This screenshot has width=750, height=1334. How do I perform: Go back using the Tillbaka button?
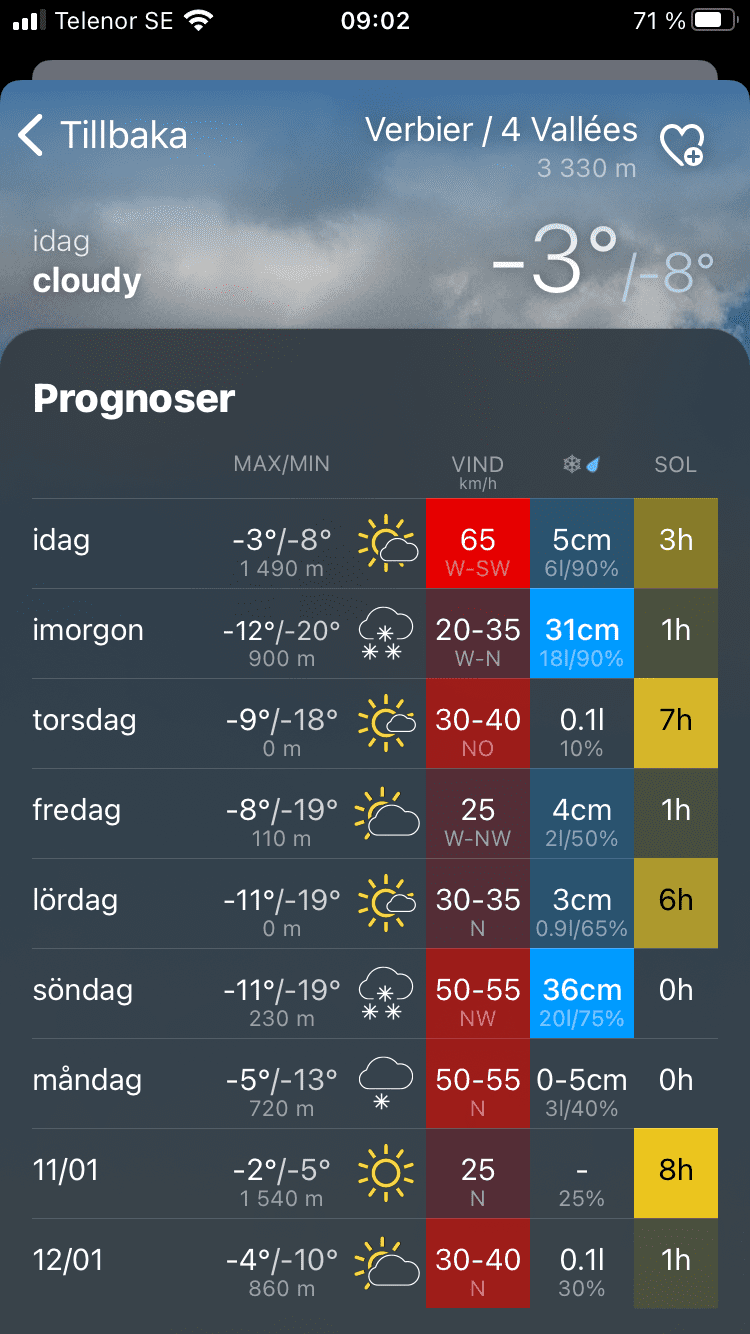[x=123, y=135]
